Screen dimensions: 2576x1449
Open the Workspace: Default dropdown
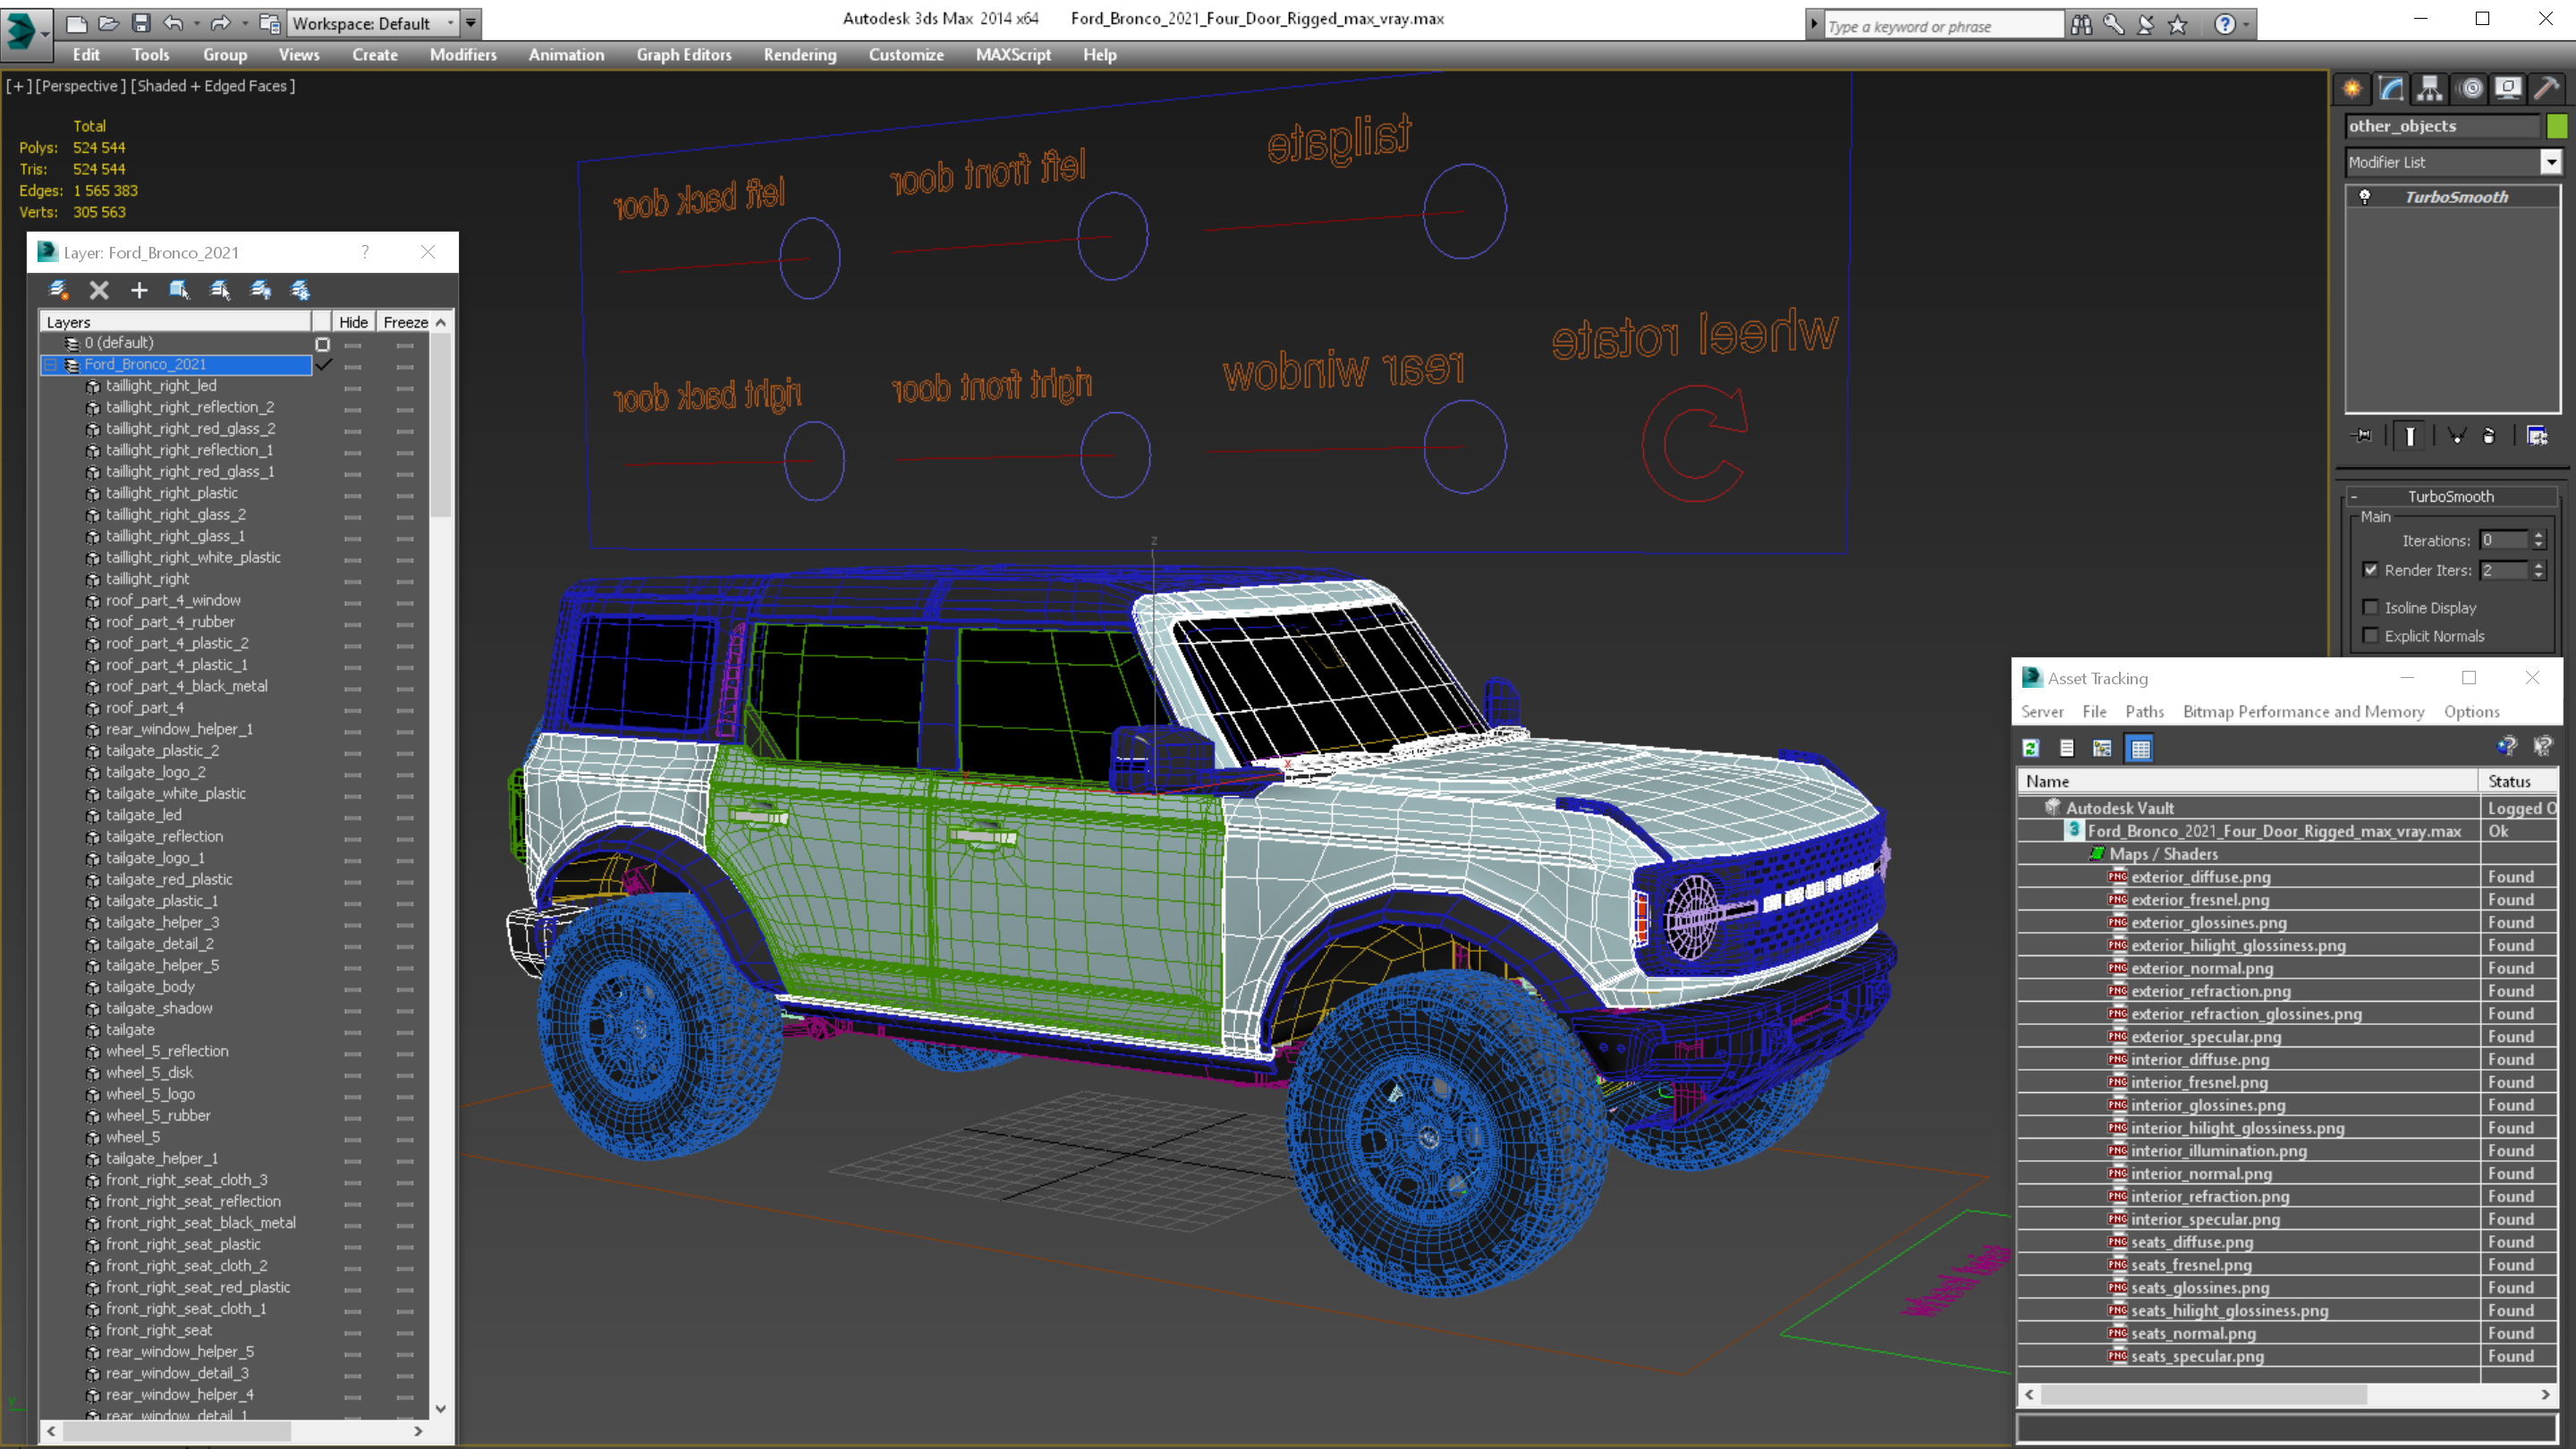coord(373,23)
